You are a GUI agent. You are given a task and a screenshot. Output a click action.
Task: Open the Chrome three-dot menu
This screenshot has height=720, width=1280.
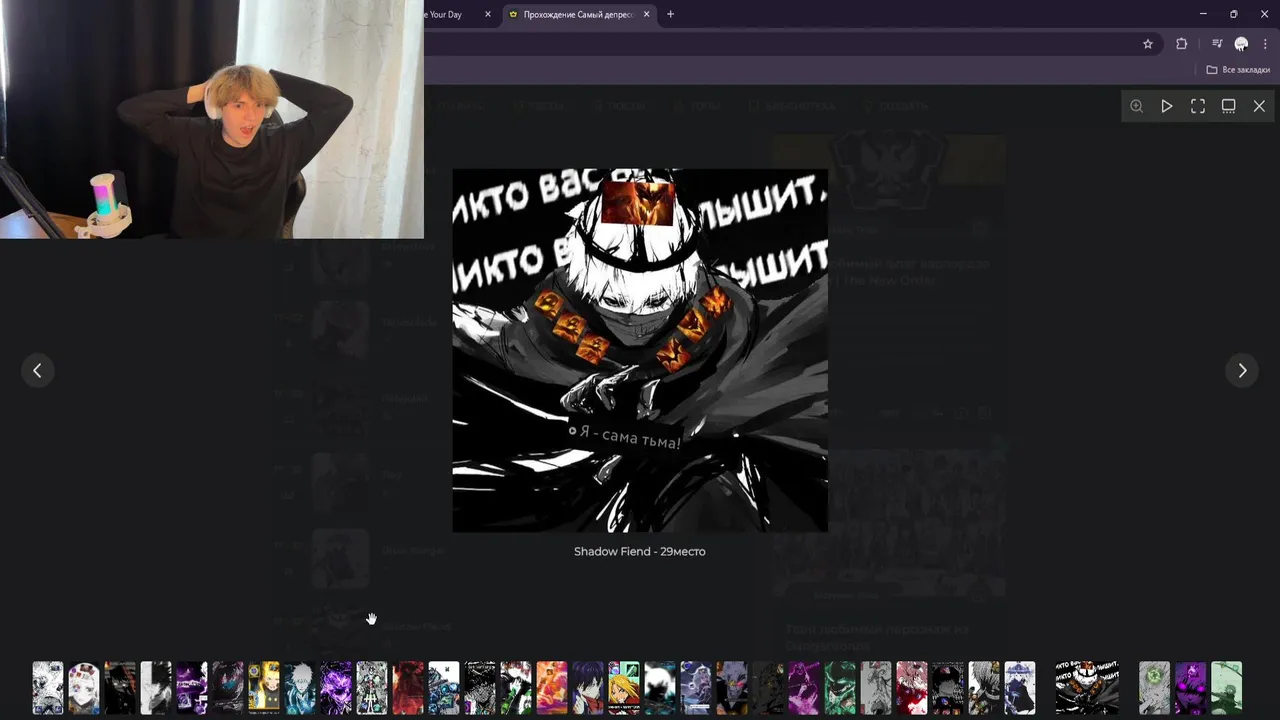[x=1265, y=44]
